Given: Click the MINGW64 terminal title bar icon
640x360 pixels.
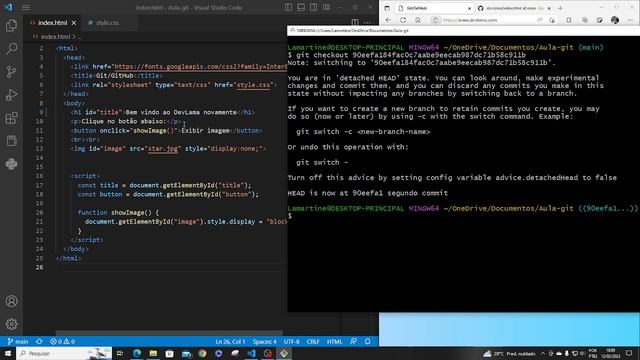Looking at the screenshot, I should [292, 30].
